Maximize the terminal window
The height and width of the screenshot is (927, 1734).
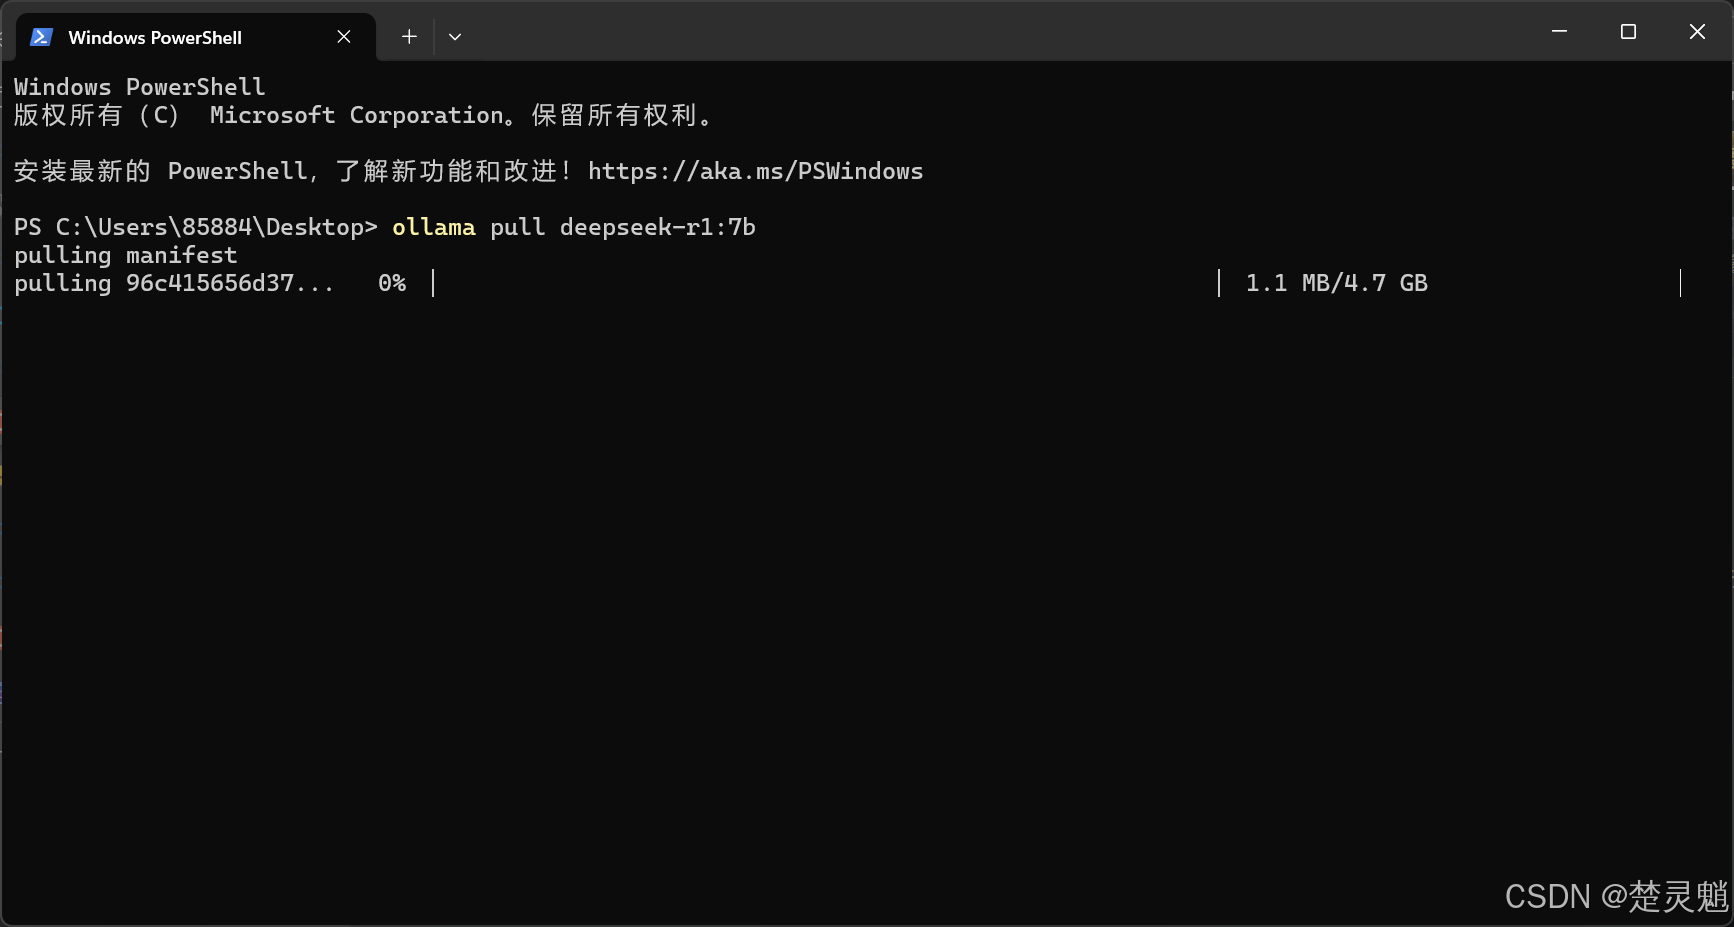point(1628,32)
